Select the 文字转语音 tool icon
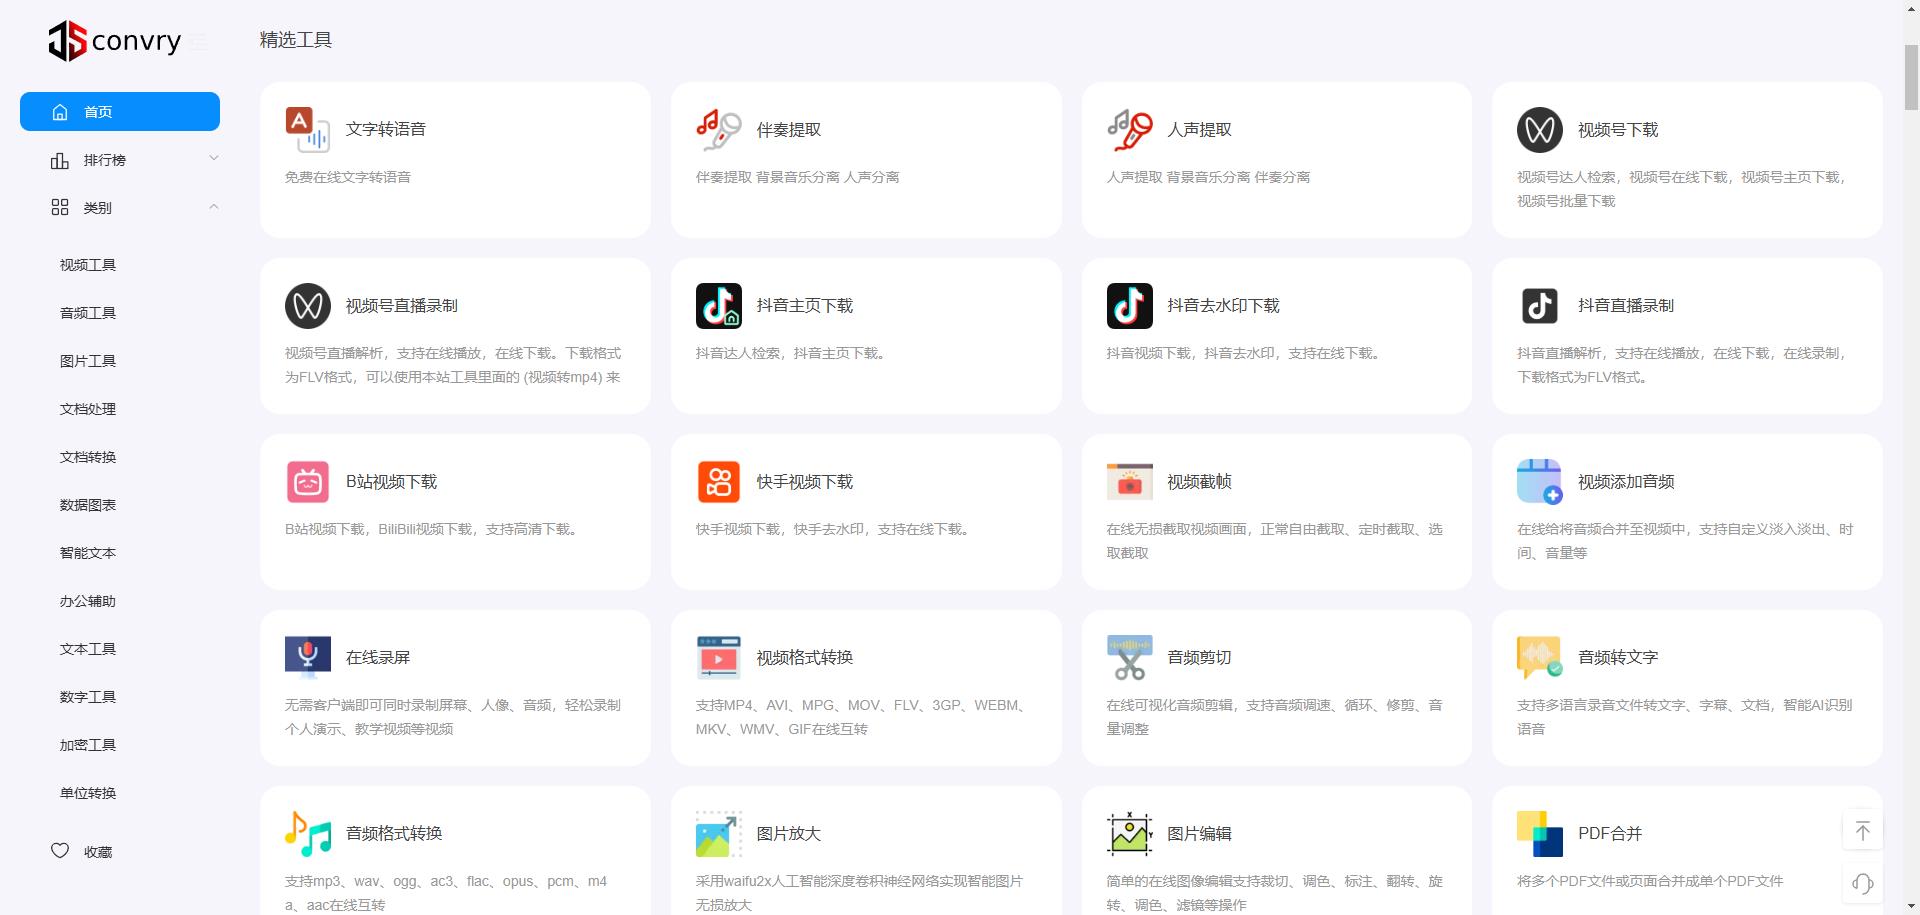This screenshot has height=915, width=1920. 307,130
